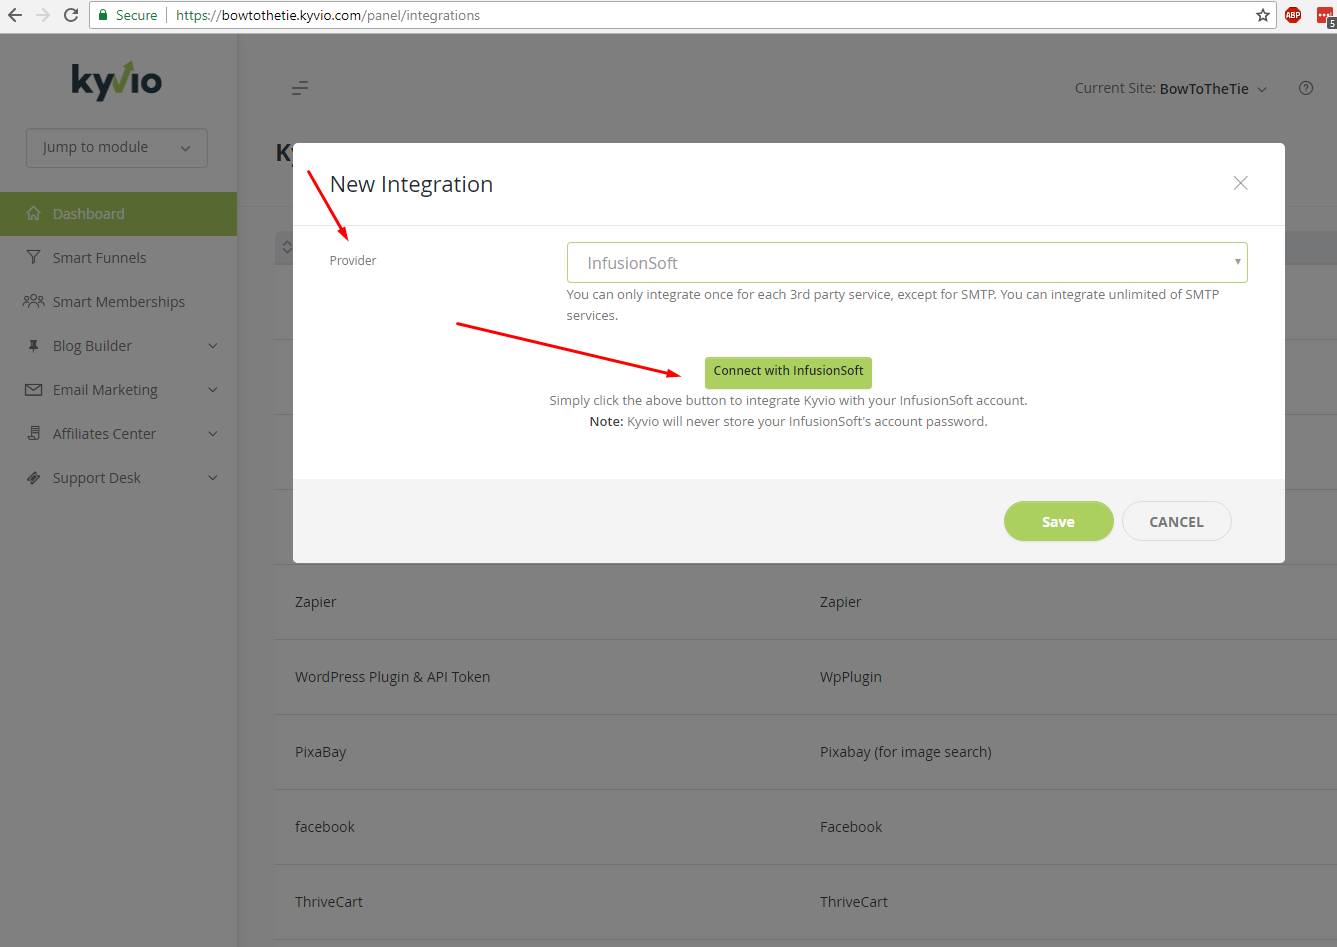Click the ThriveCart provider cell
This screenshot has height=947, width=1337.
point(854,902)
